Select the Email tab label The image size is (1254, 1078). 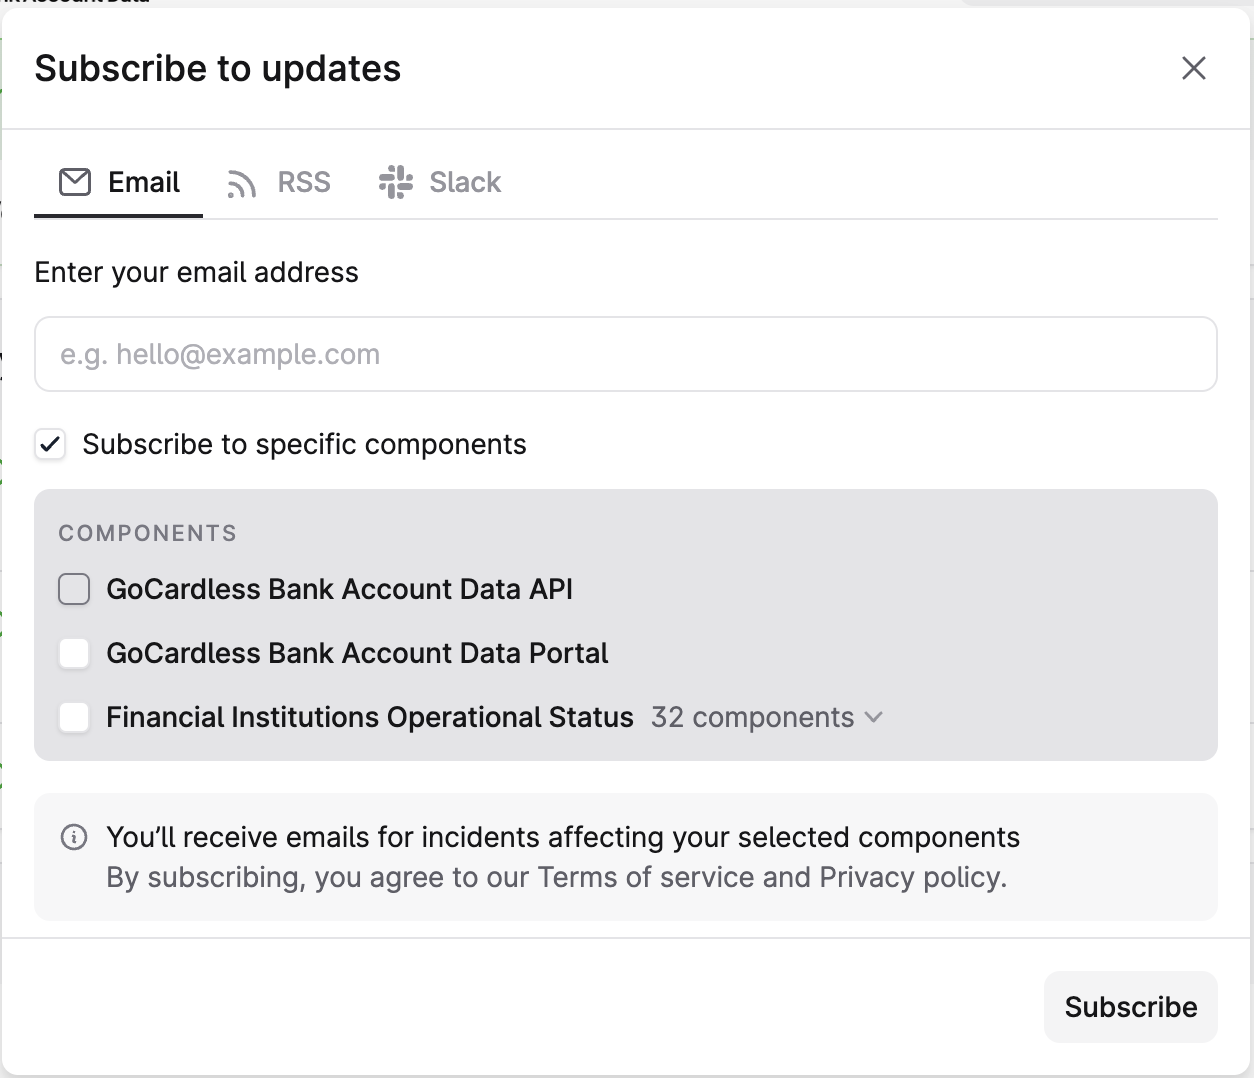tap(144, 182)
